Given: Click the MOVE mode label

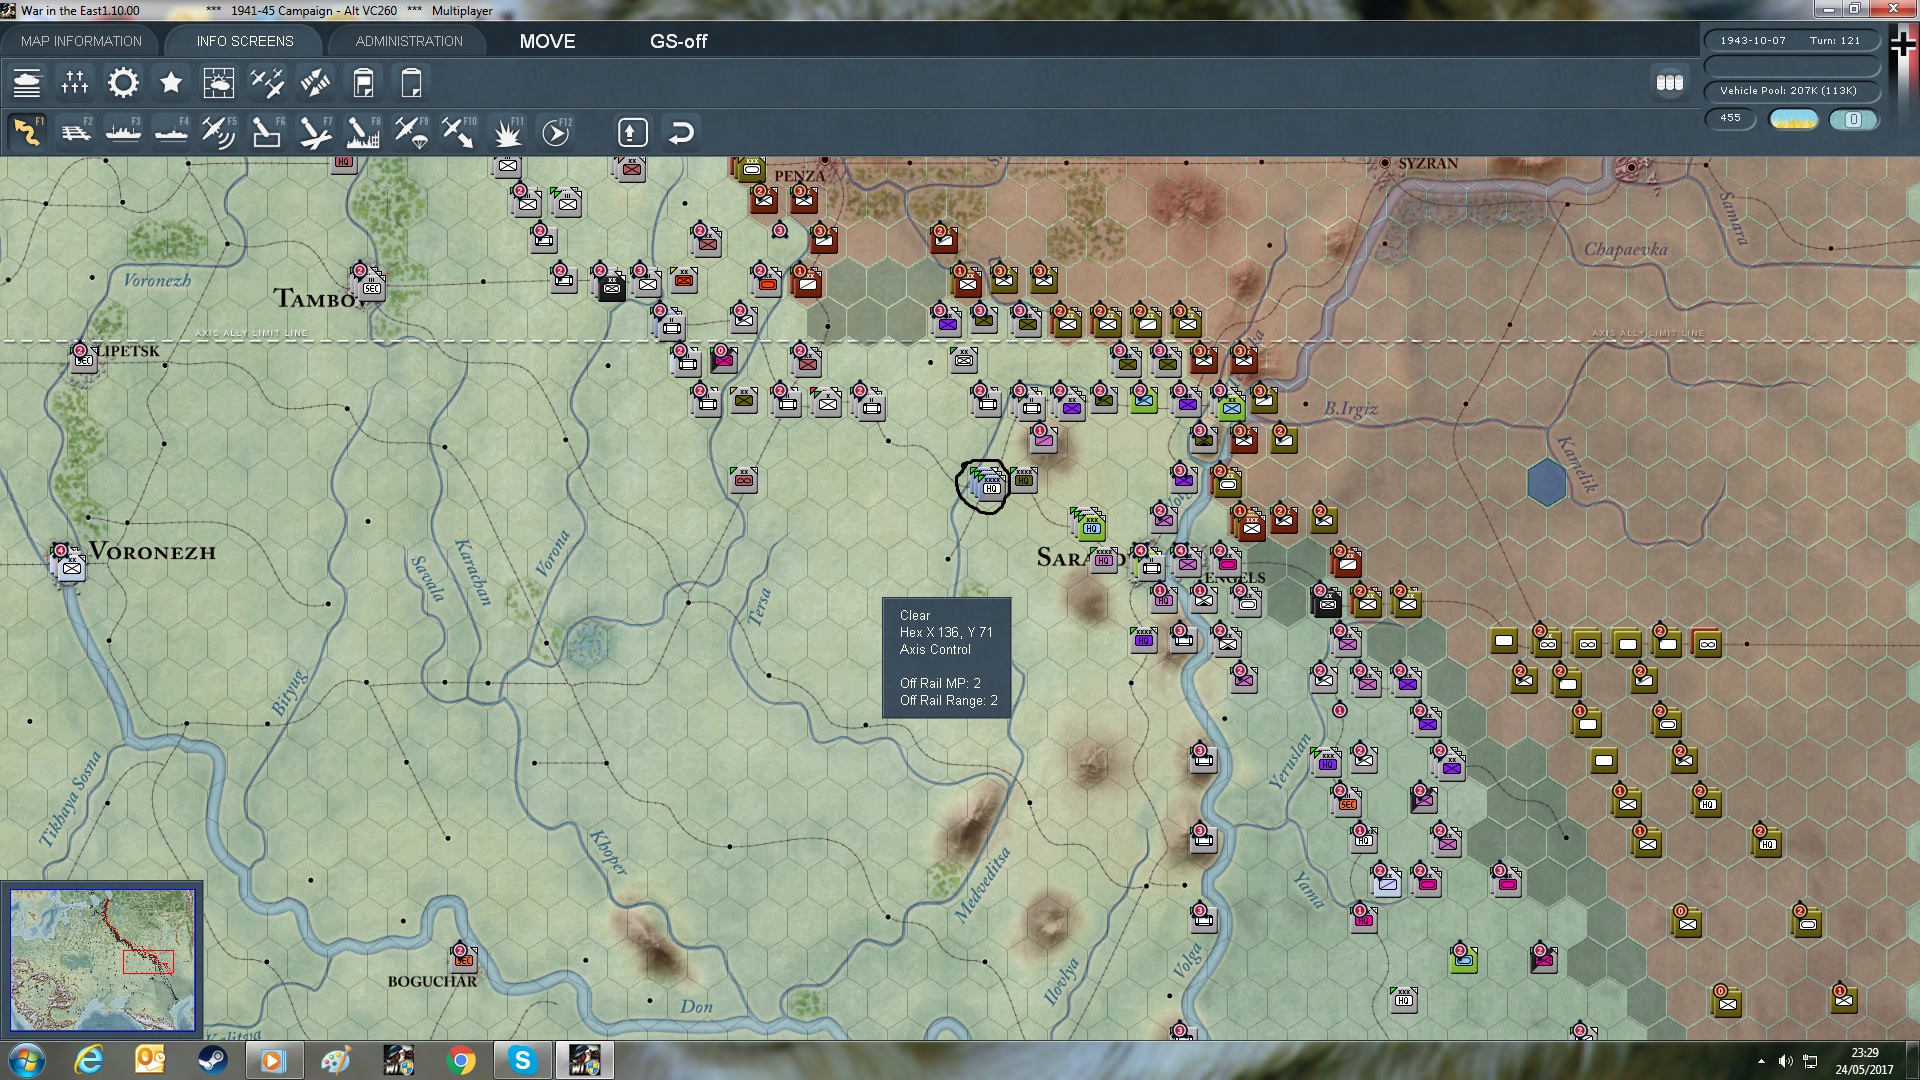Looking at the screenshot, I should point(547,41).
